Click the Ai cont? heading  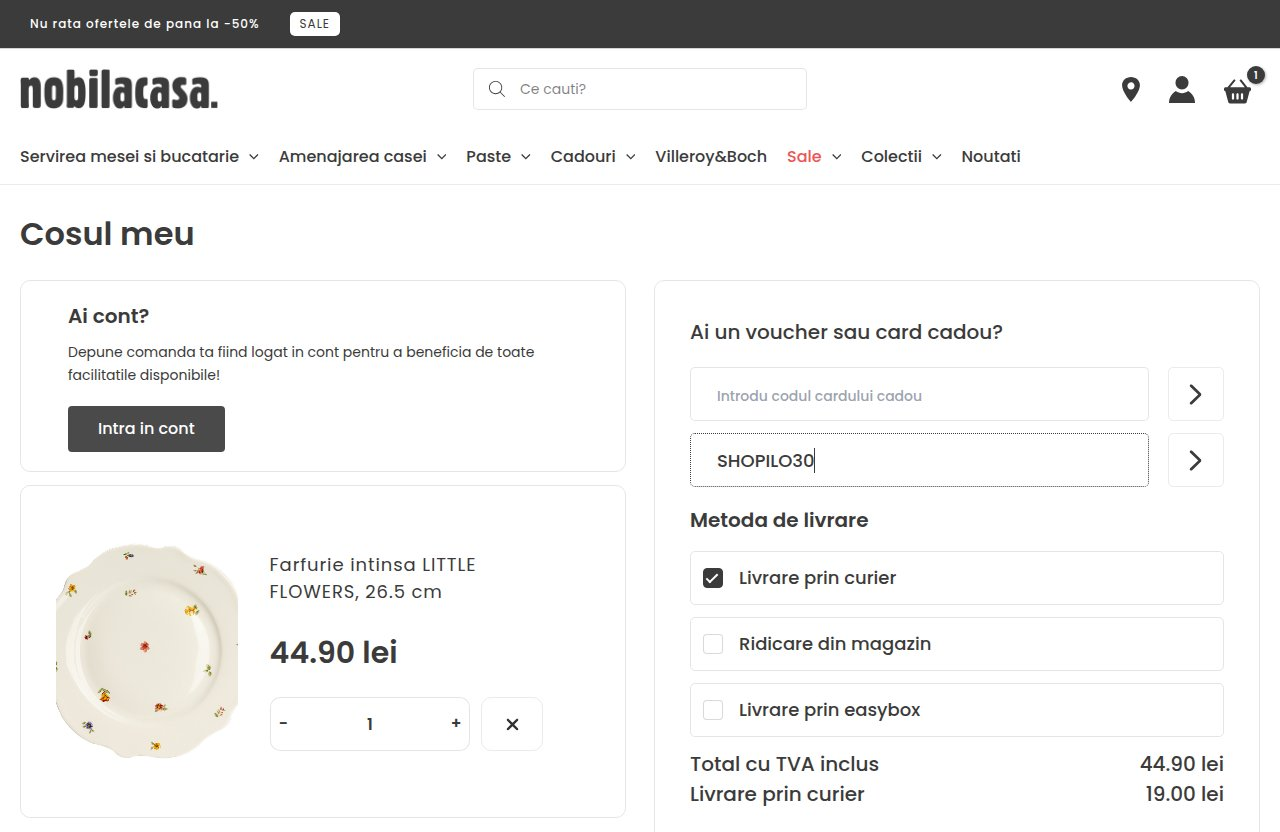tap(108, 316)
